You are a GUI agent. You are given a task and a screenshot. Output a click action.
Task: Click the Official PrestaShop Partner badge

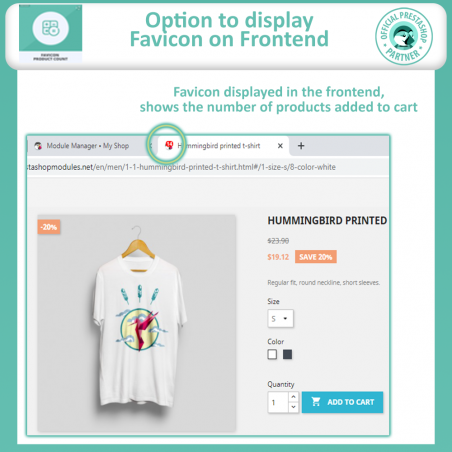click(x=404, y=36)
